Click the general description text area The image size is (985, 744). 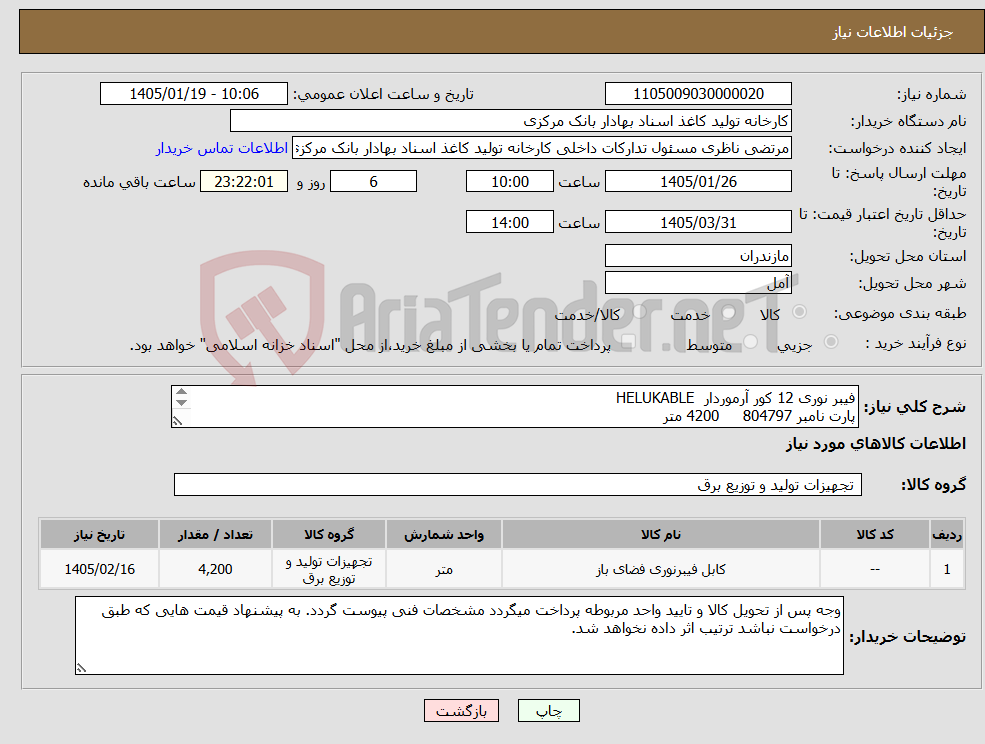click(x=514, y=407)
